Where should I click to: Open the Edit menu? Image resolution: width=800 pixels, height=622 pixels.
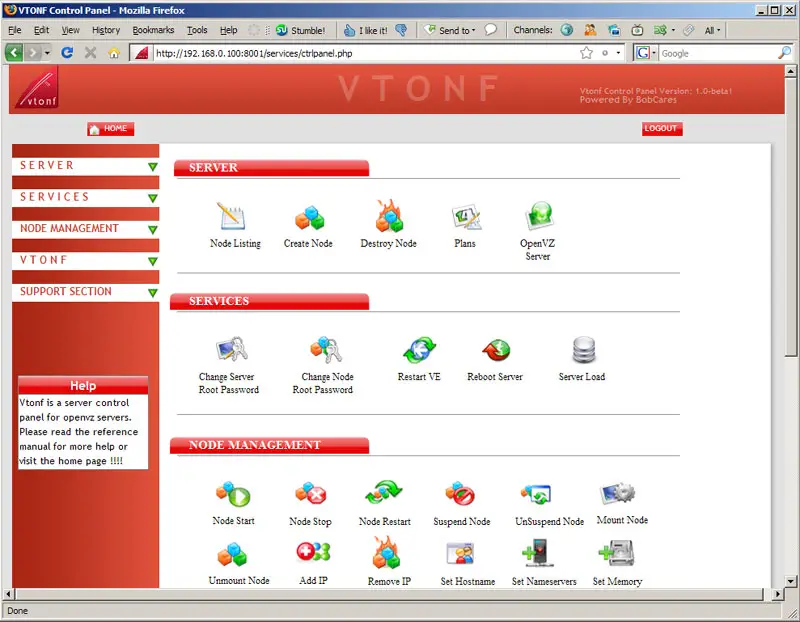(x=41, y=30)
